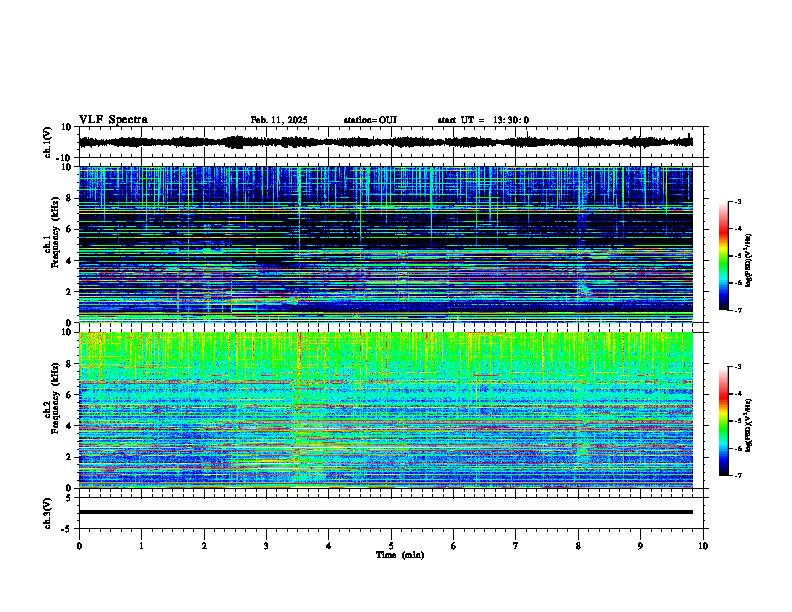Viewport: 792px width, 612px height.
Task: Click time axis tick label '9'
Action: (x=640, y=546)
